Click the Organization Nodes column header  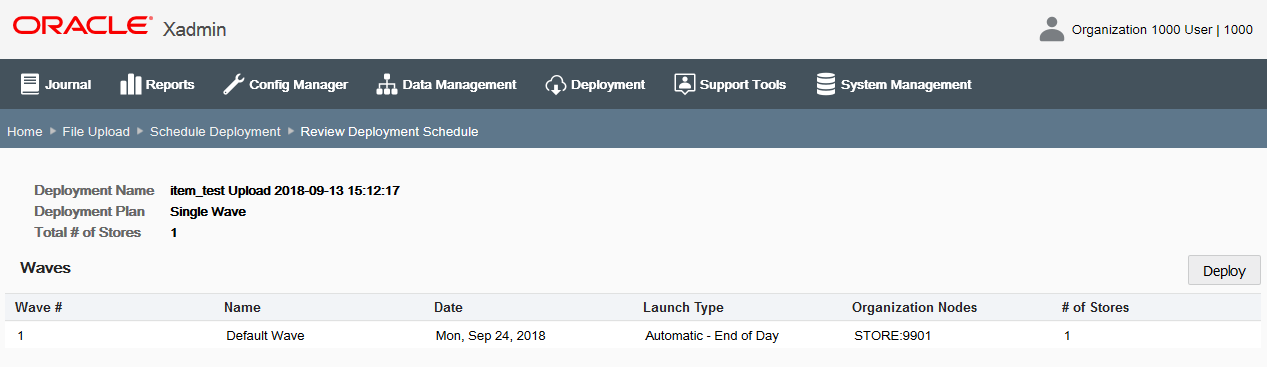pyautogui.click(x=914, y=307)
